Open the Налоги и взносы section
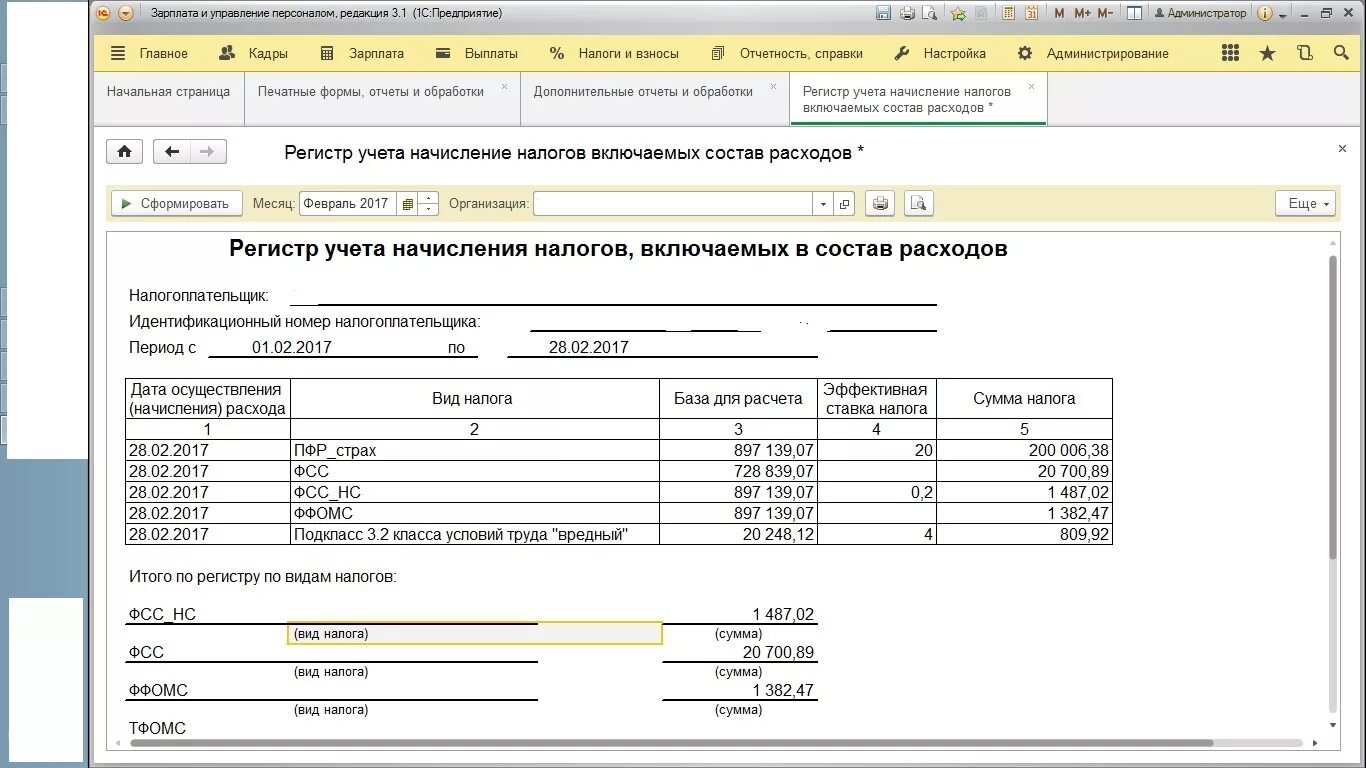The height and width of the screenshot is (768, 1366). (614, 53)
